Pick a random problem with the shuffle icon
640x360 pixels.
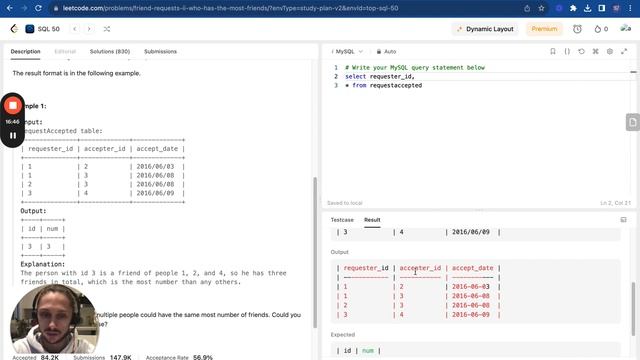pyautogui.click(x=107, y=29)
